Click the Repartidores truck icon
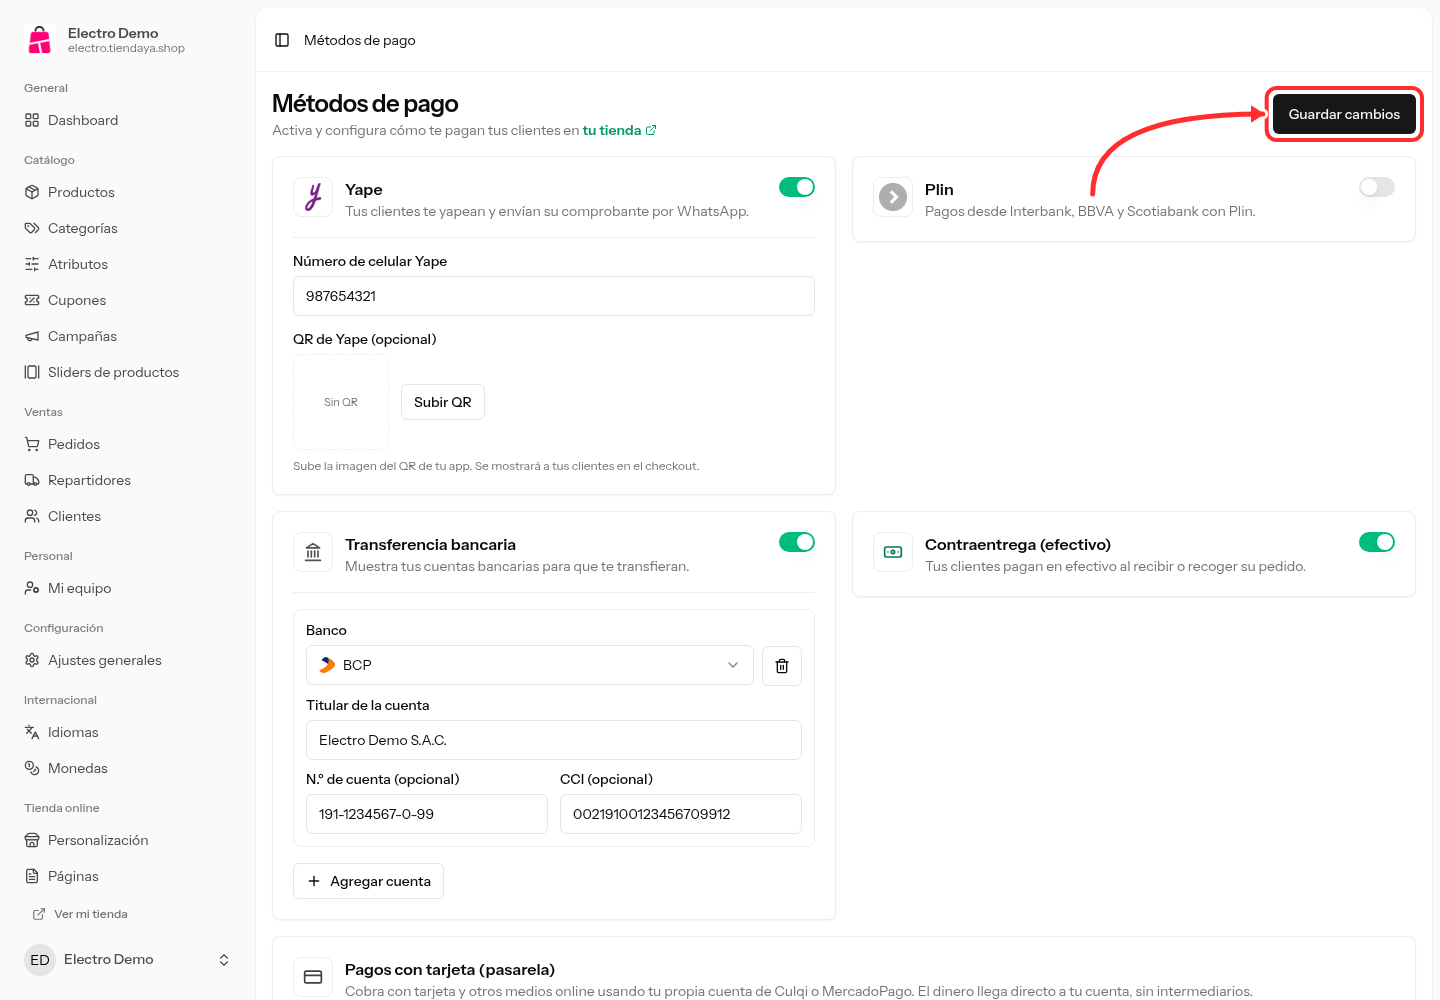The height and width of the screenshot is (1000, 1440). tap(32, 480)
